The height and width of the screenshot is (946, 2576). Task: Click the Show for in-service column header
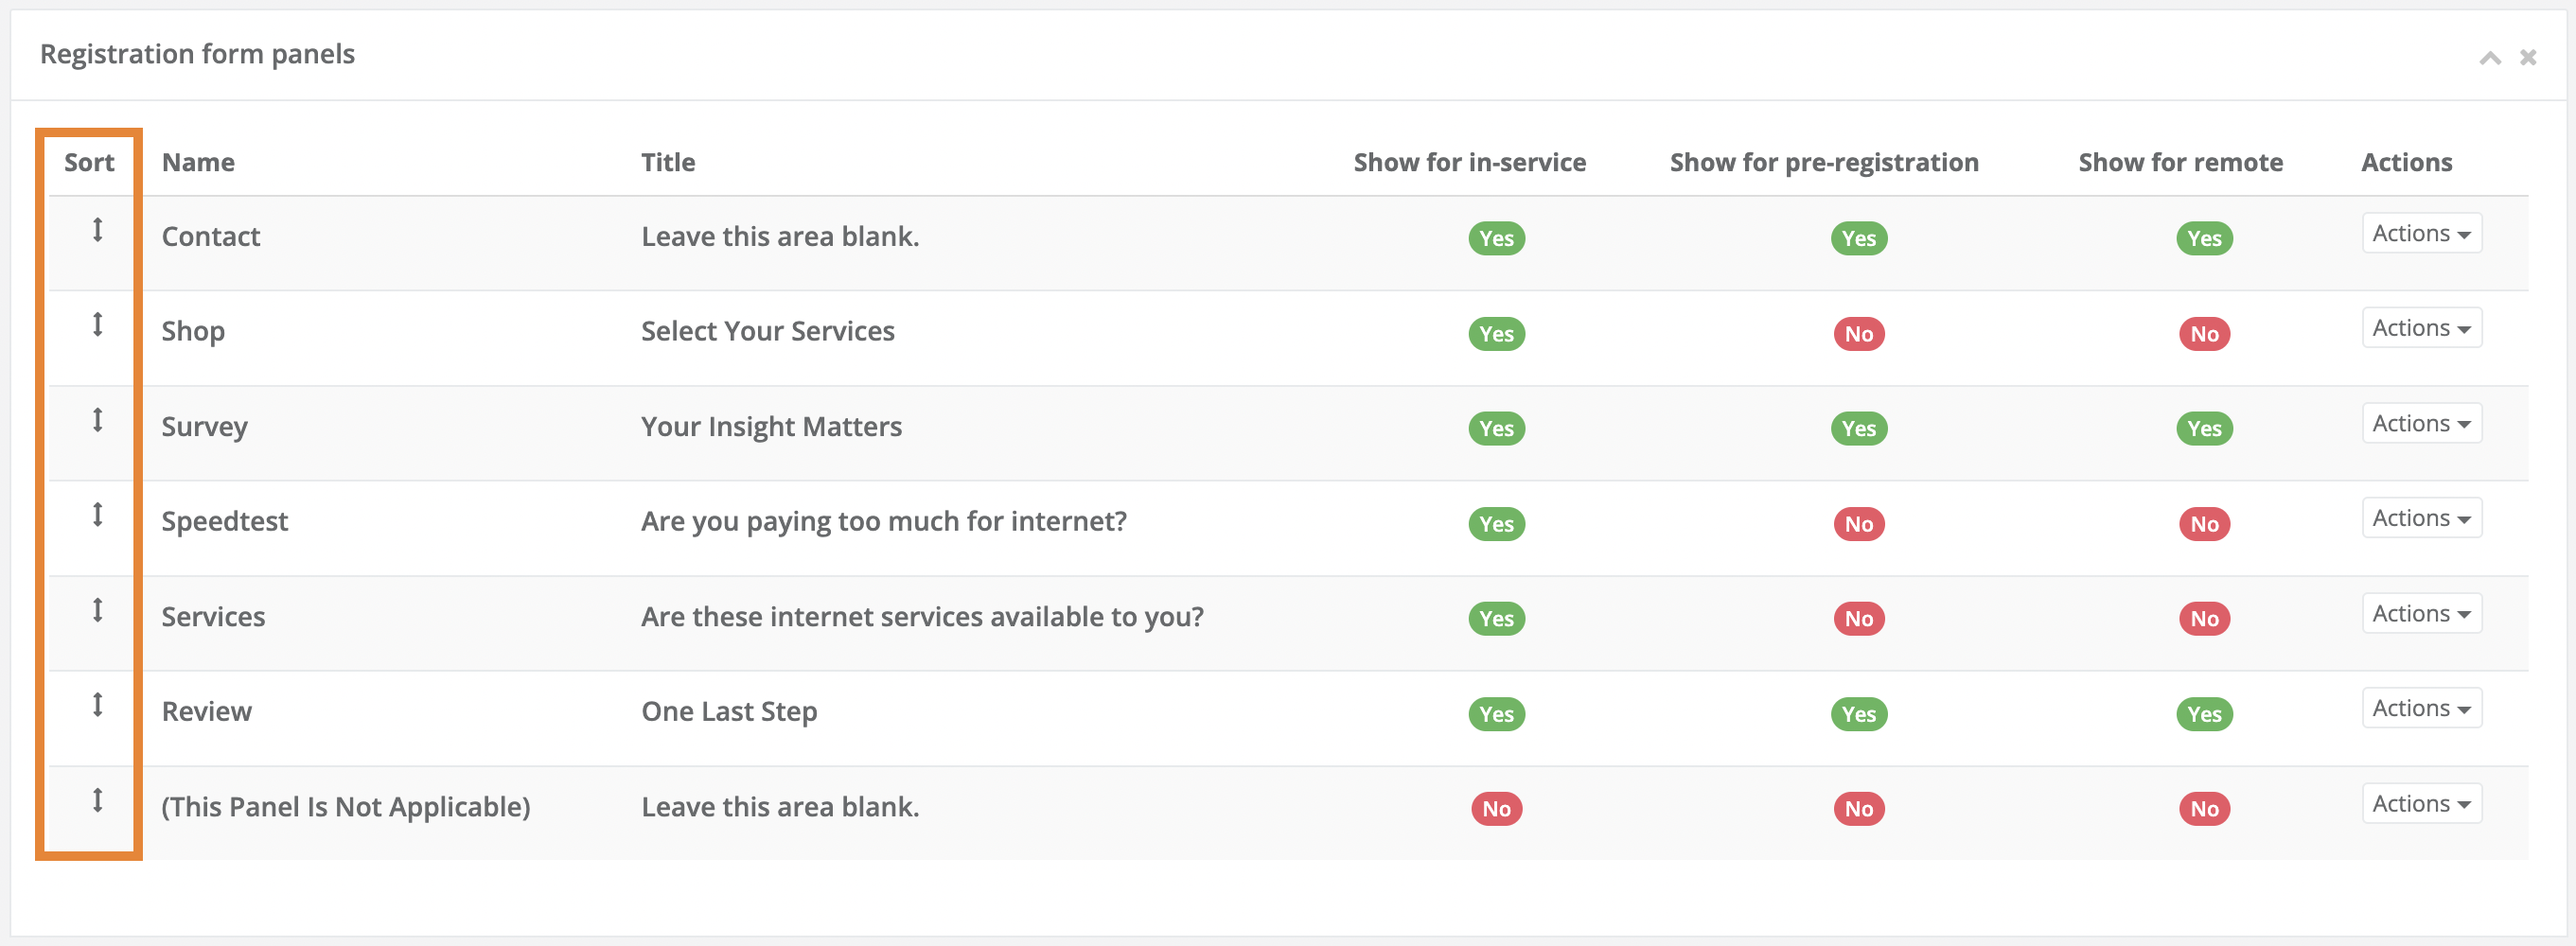click(1469, 163)
